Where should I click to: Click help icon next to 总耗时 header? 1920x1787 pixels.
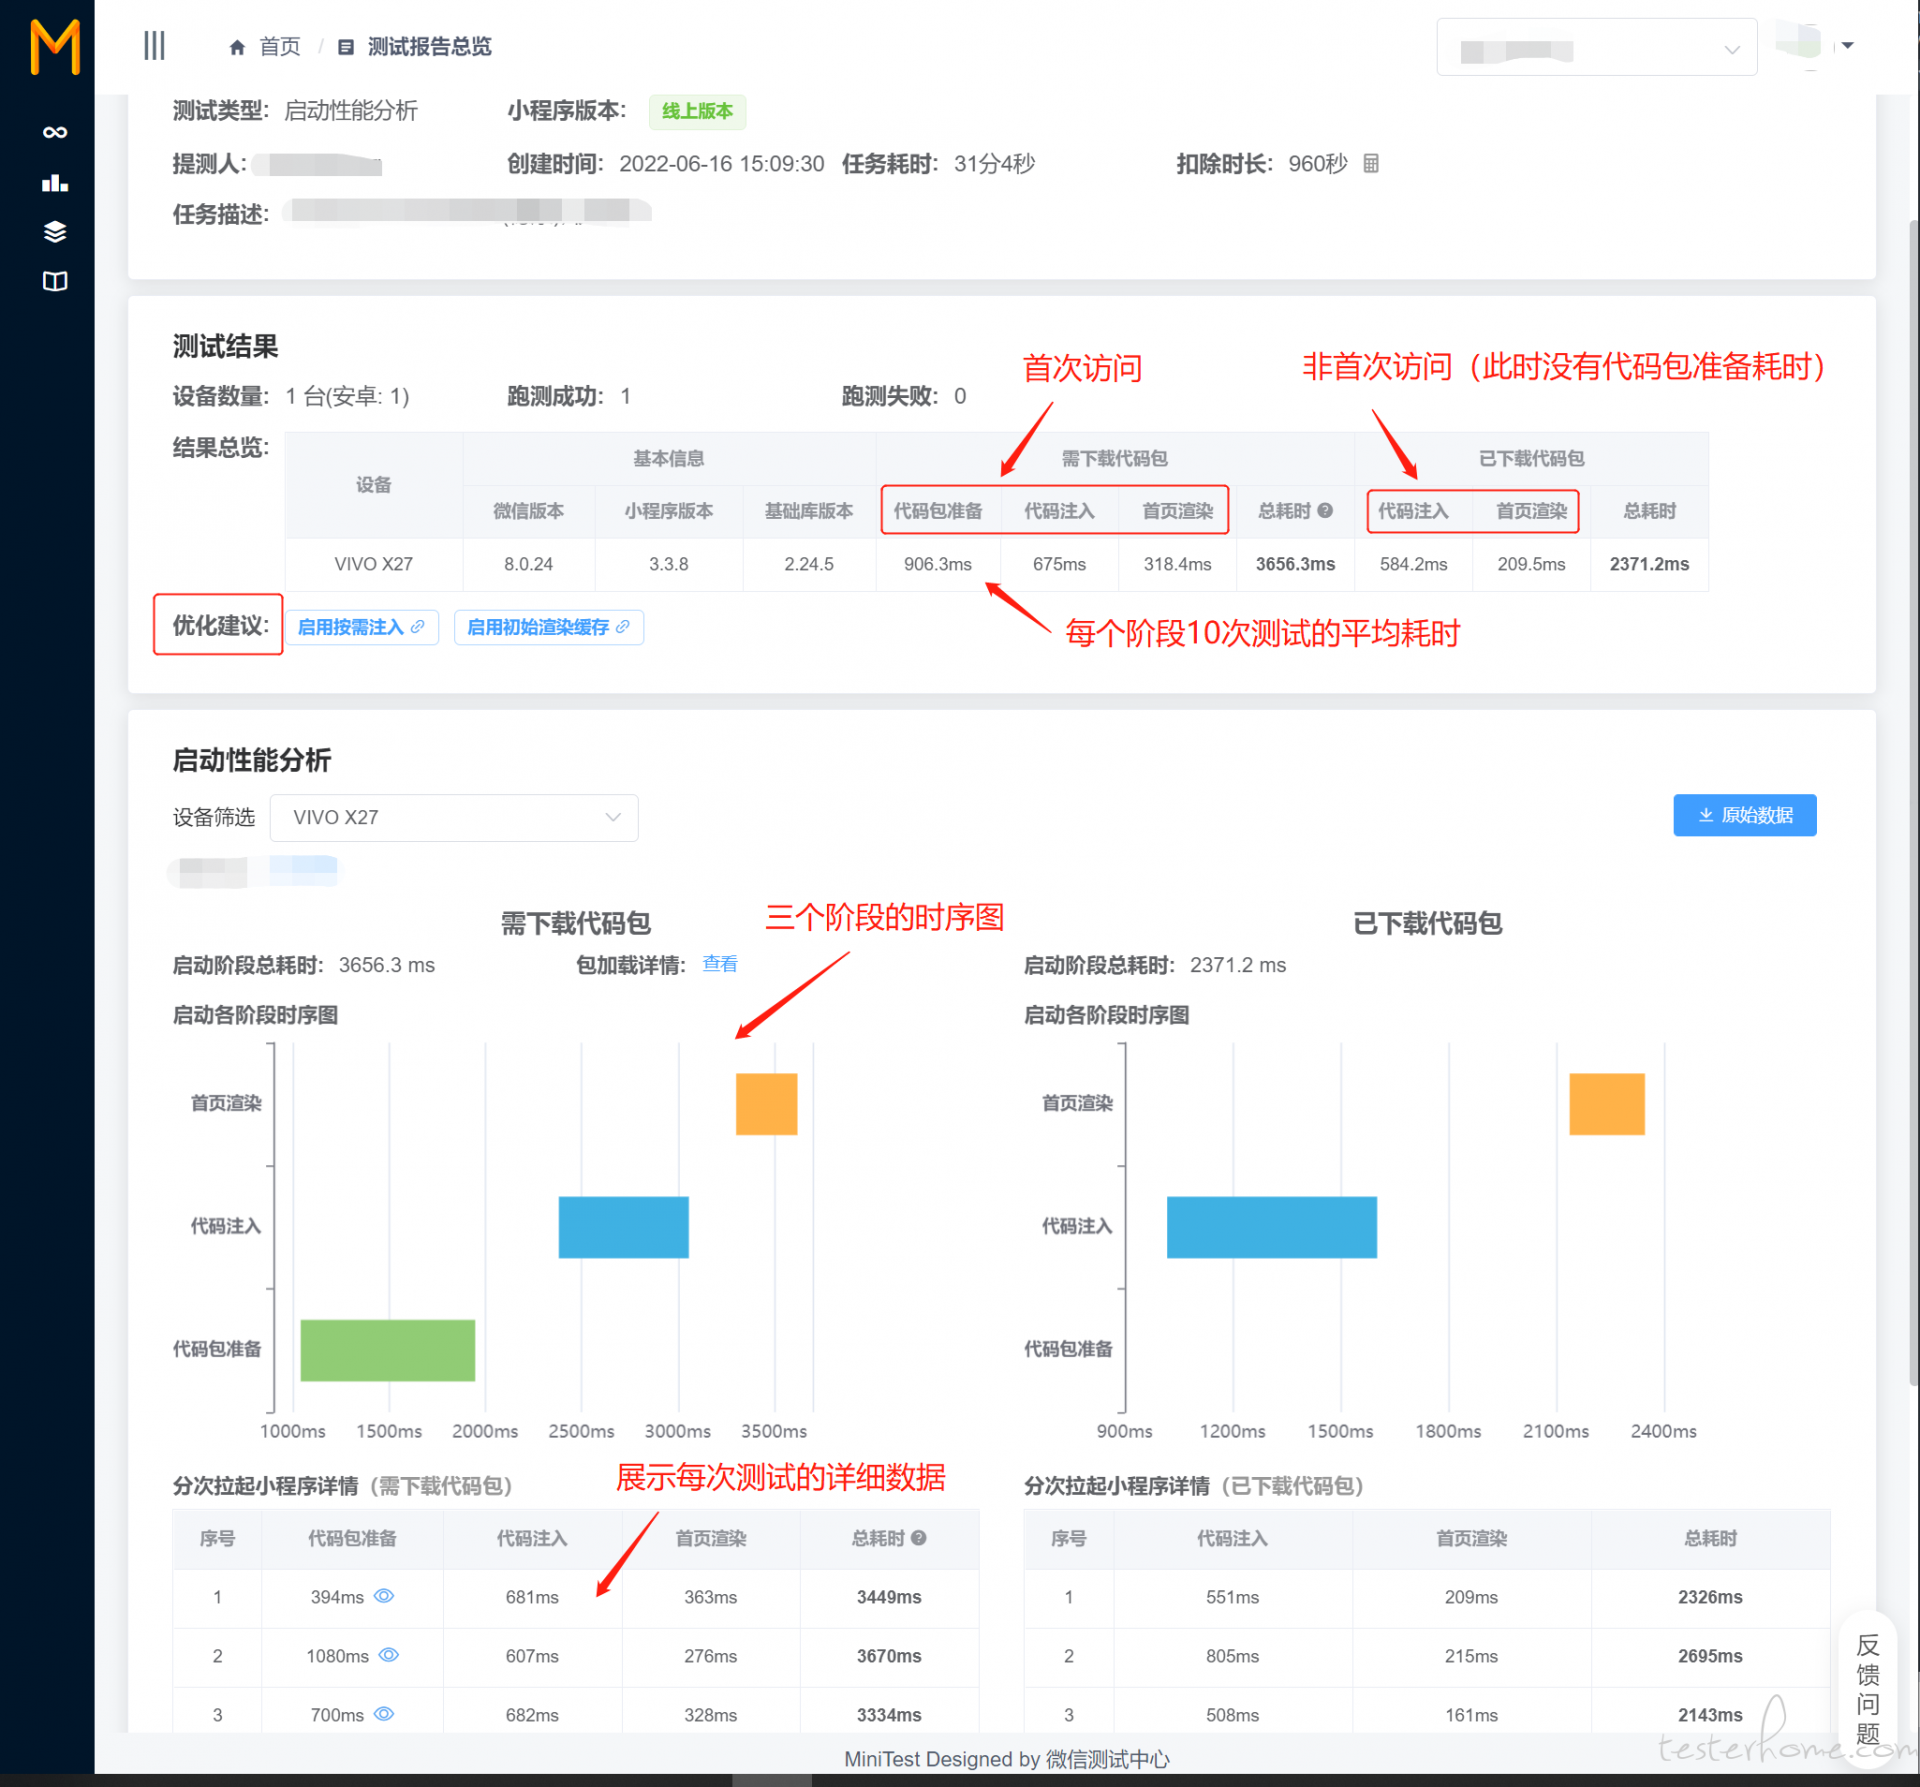coord(1325,510)
